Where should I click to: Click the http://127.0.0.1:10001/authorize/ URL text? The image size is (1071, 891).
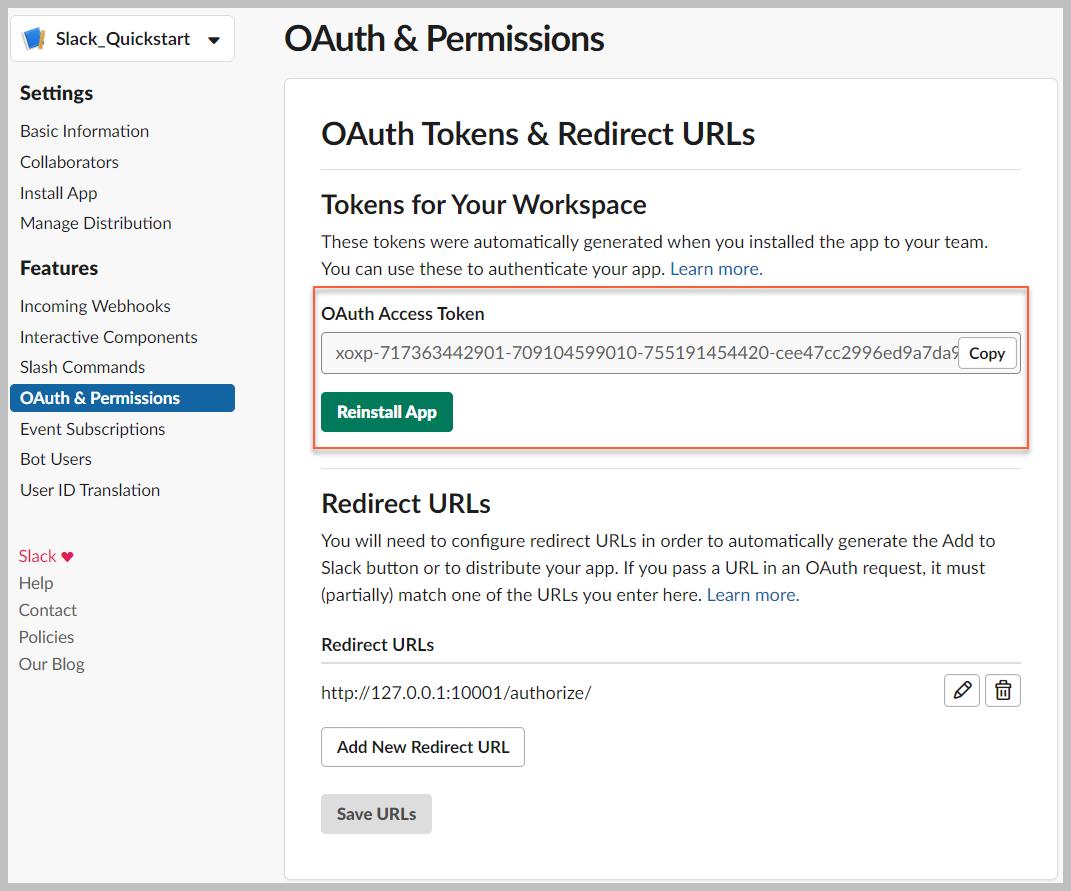point(456,693)
